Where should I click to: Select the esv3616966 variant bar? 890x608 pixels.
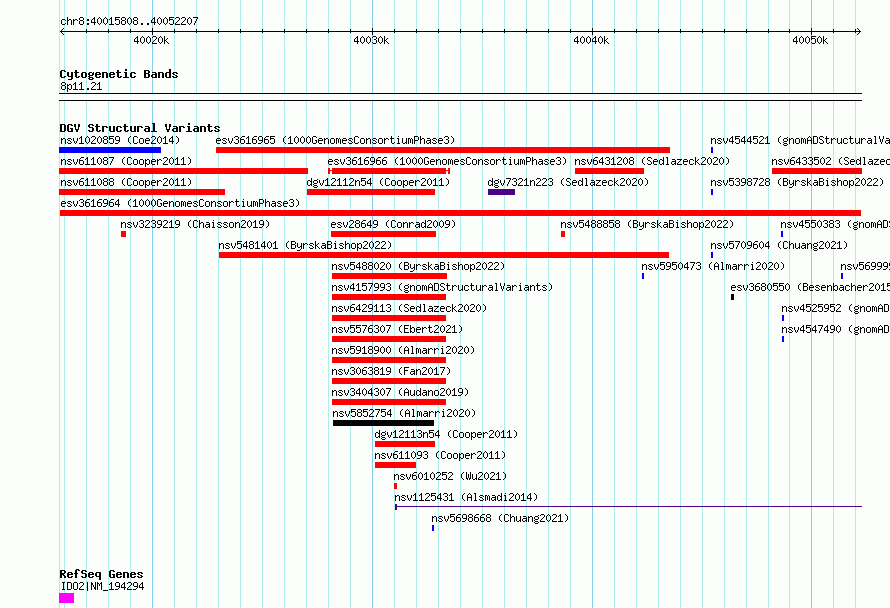pyautogui.click(x=389, y=171)
